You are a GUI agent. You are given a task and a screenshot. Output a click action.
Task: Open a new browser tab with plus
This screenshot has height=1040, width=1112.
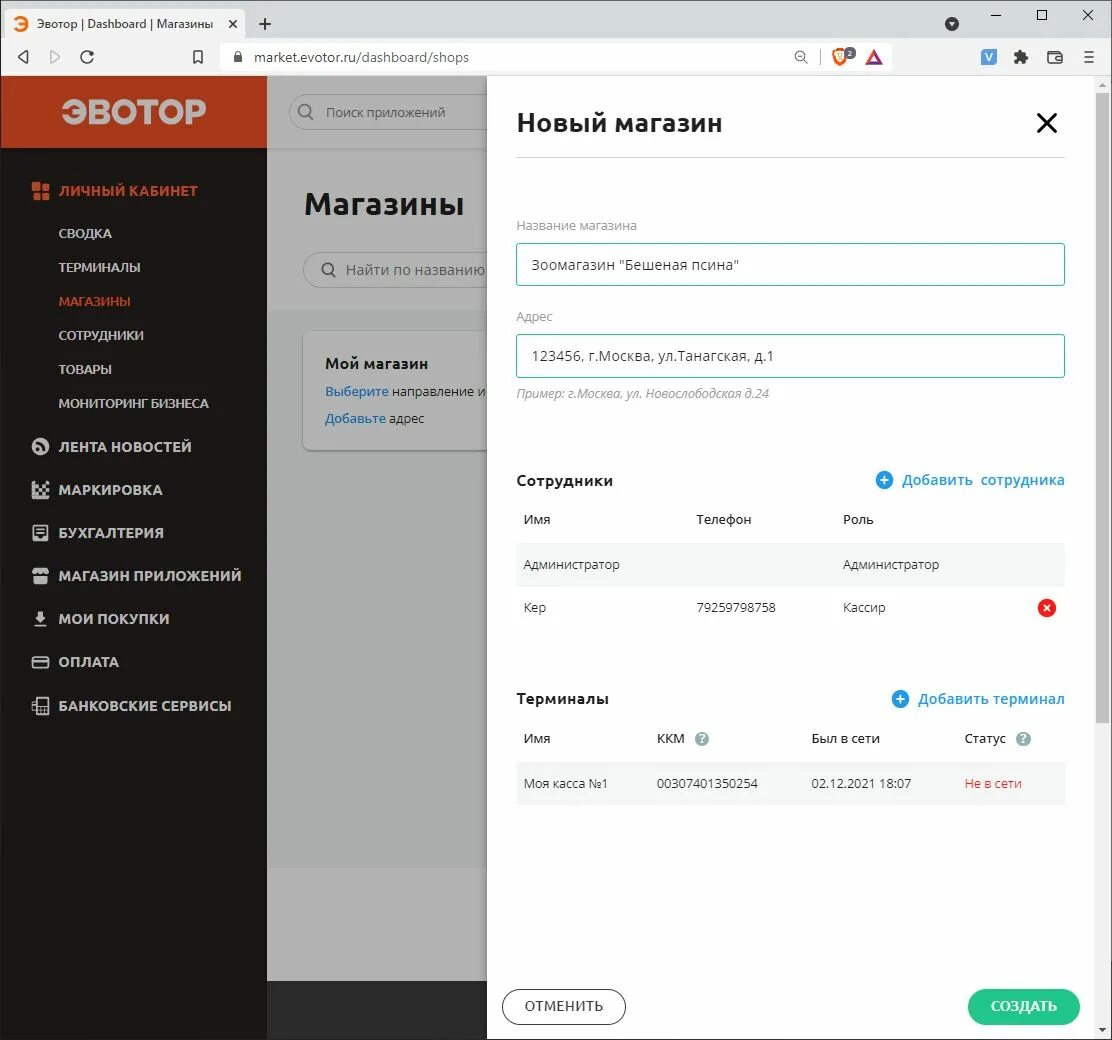coord(265,24)
